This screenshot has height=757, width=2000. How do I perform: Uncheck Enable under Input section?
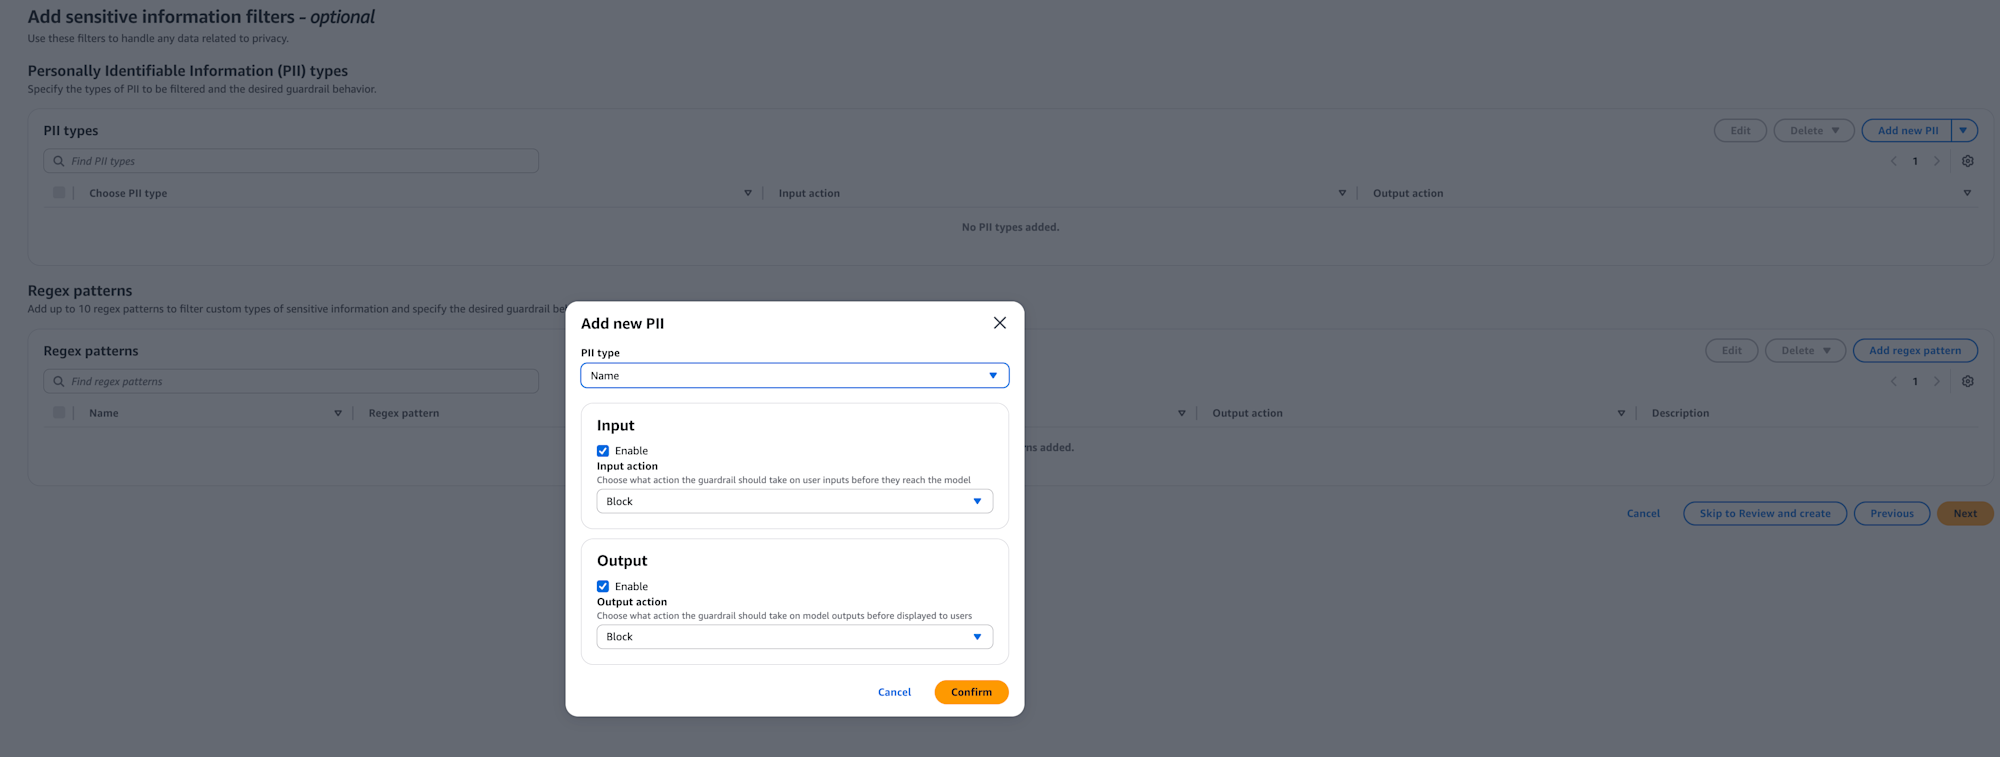pyautogui.click(x=603, y=451)
